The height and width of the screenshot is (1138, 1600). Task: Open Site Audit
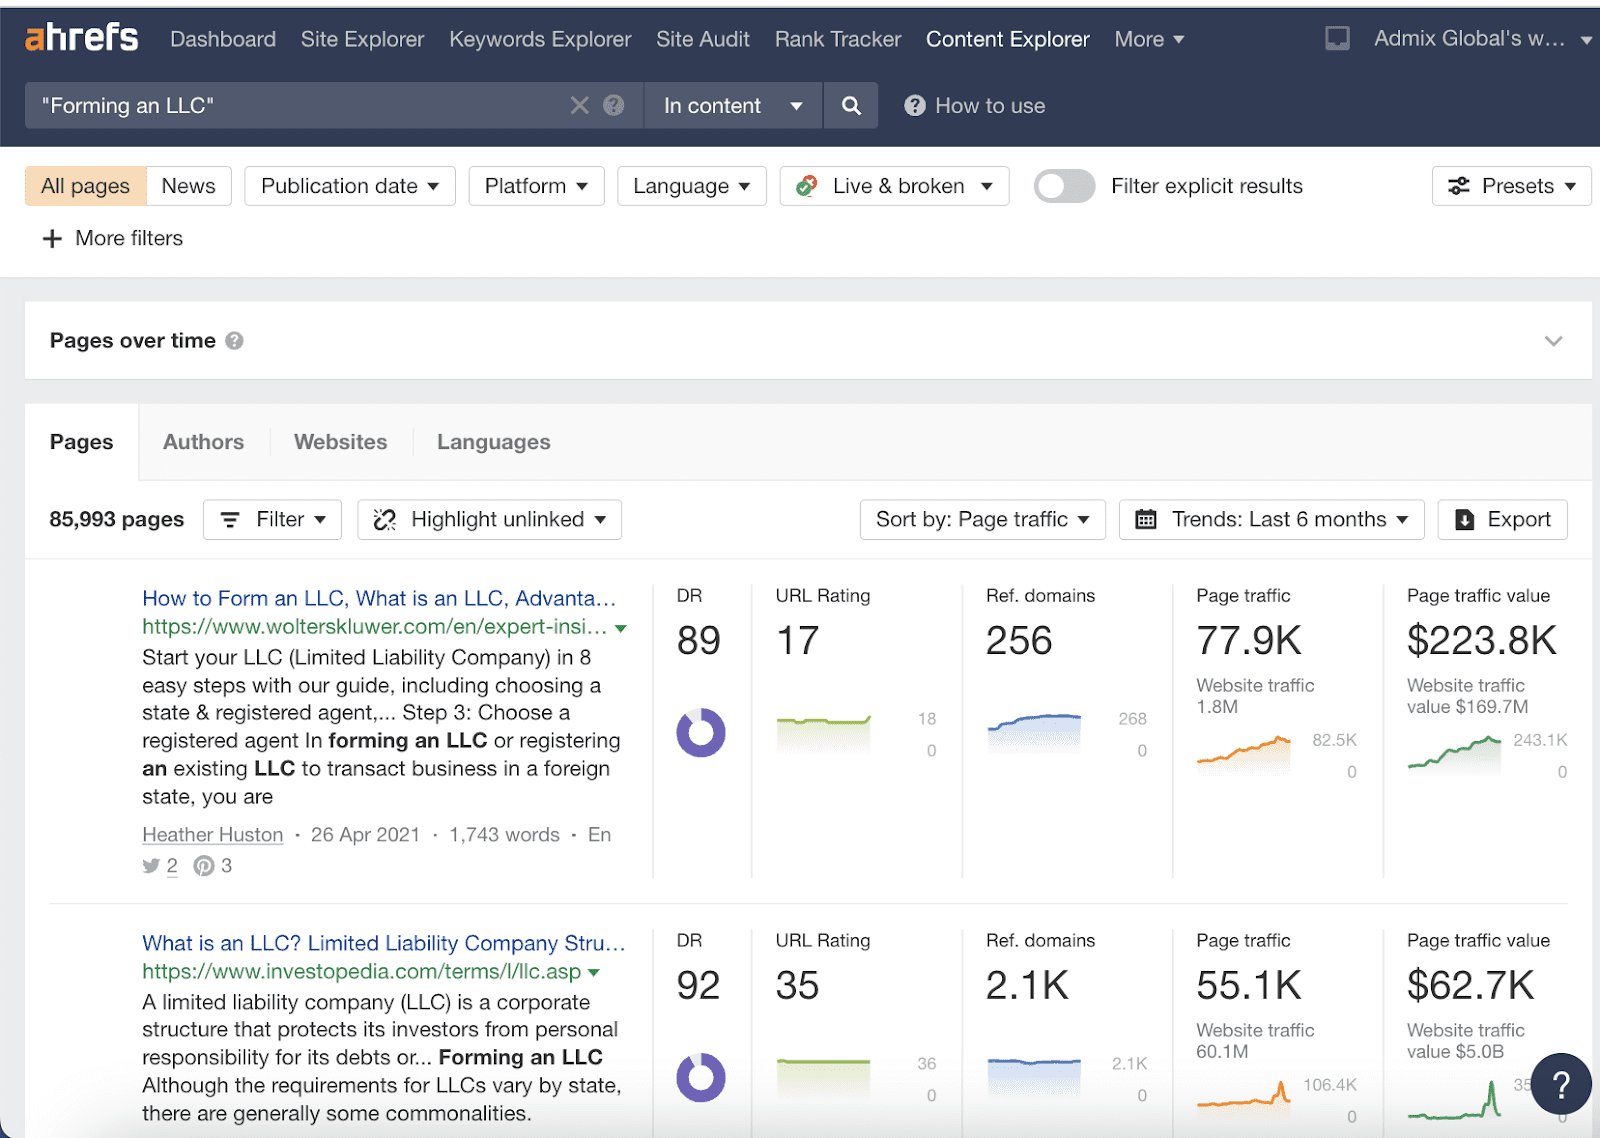703,39
